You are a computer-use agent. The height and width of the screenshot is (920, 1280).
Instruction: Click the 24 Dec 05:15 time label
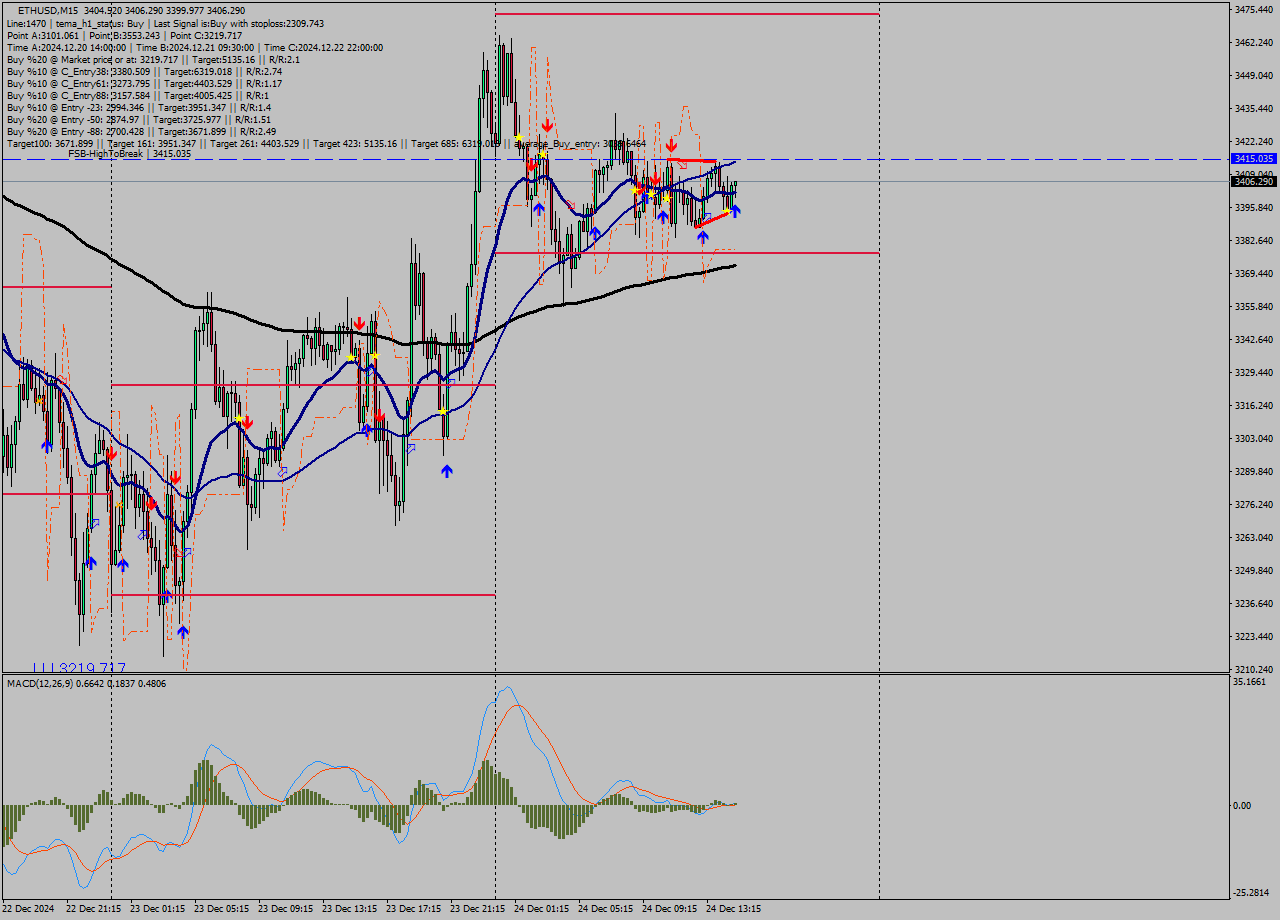[x=606, y=909]
